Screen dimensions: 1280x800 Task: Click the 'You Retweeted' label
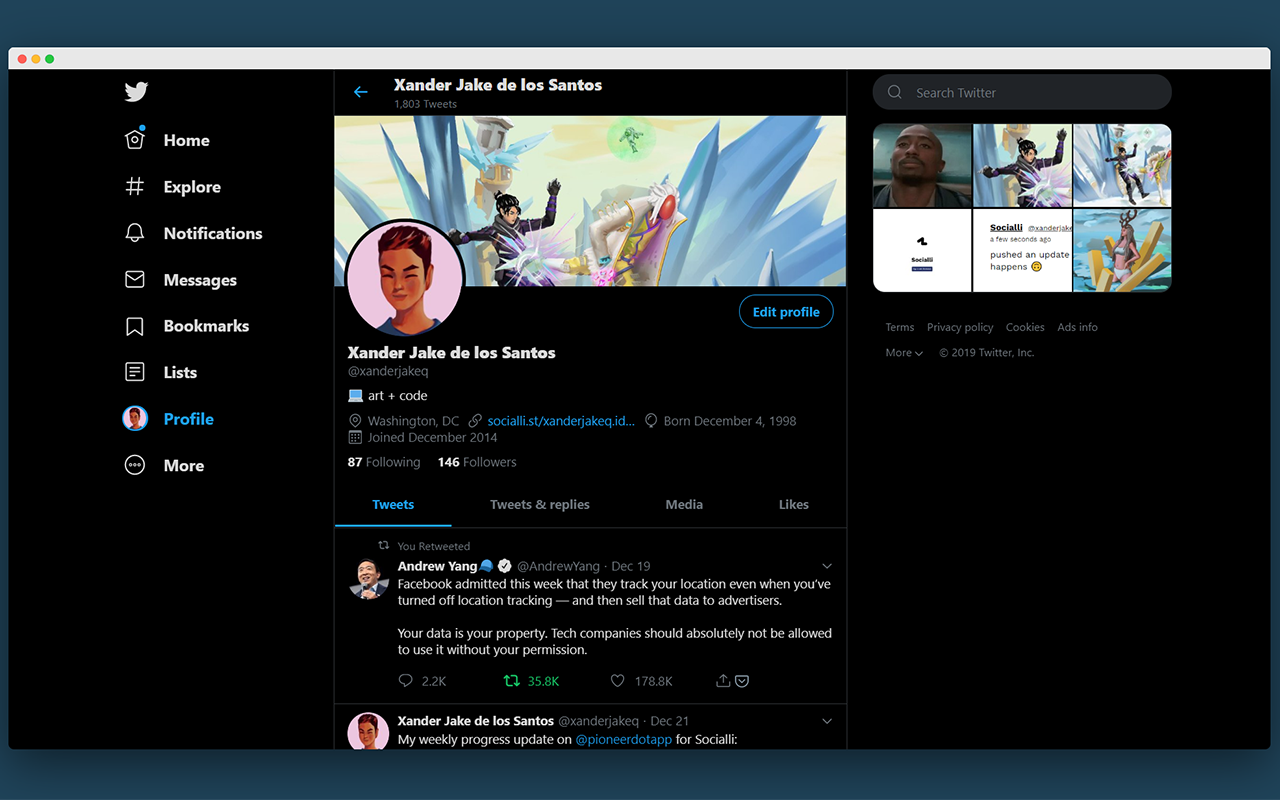(434, 546)
